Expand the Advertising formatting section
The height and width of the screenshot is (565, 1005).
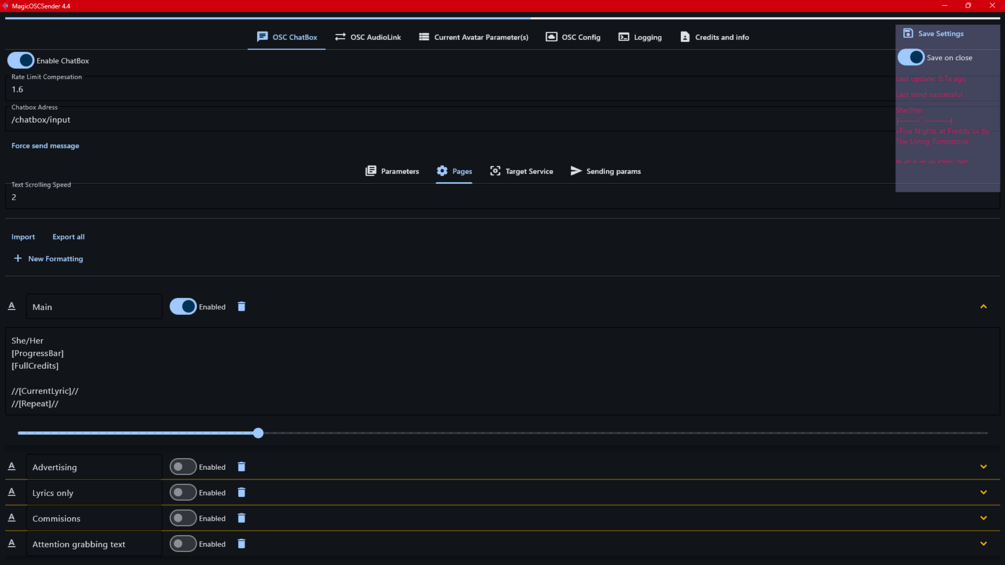click(x=983, y=466)
